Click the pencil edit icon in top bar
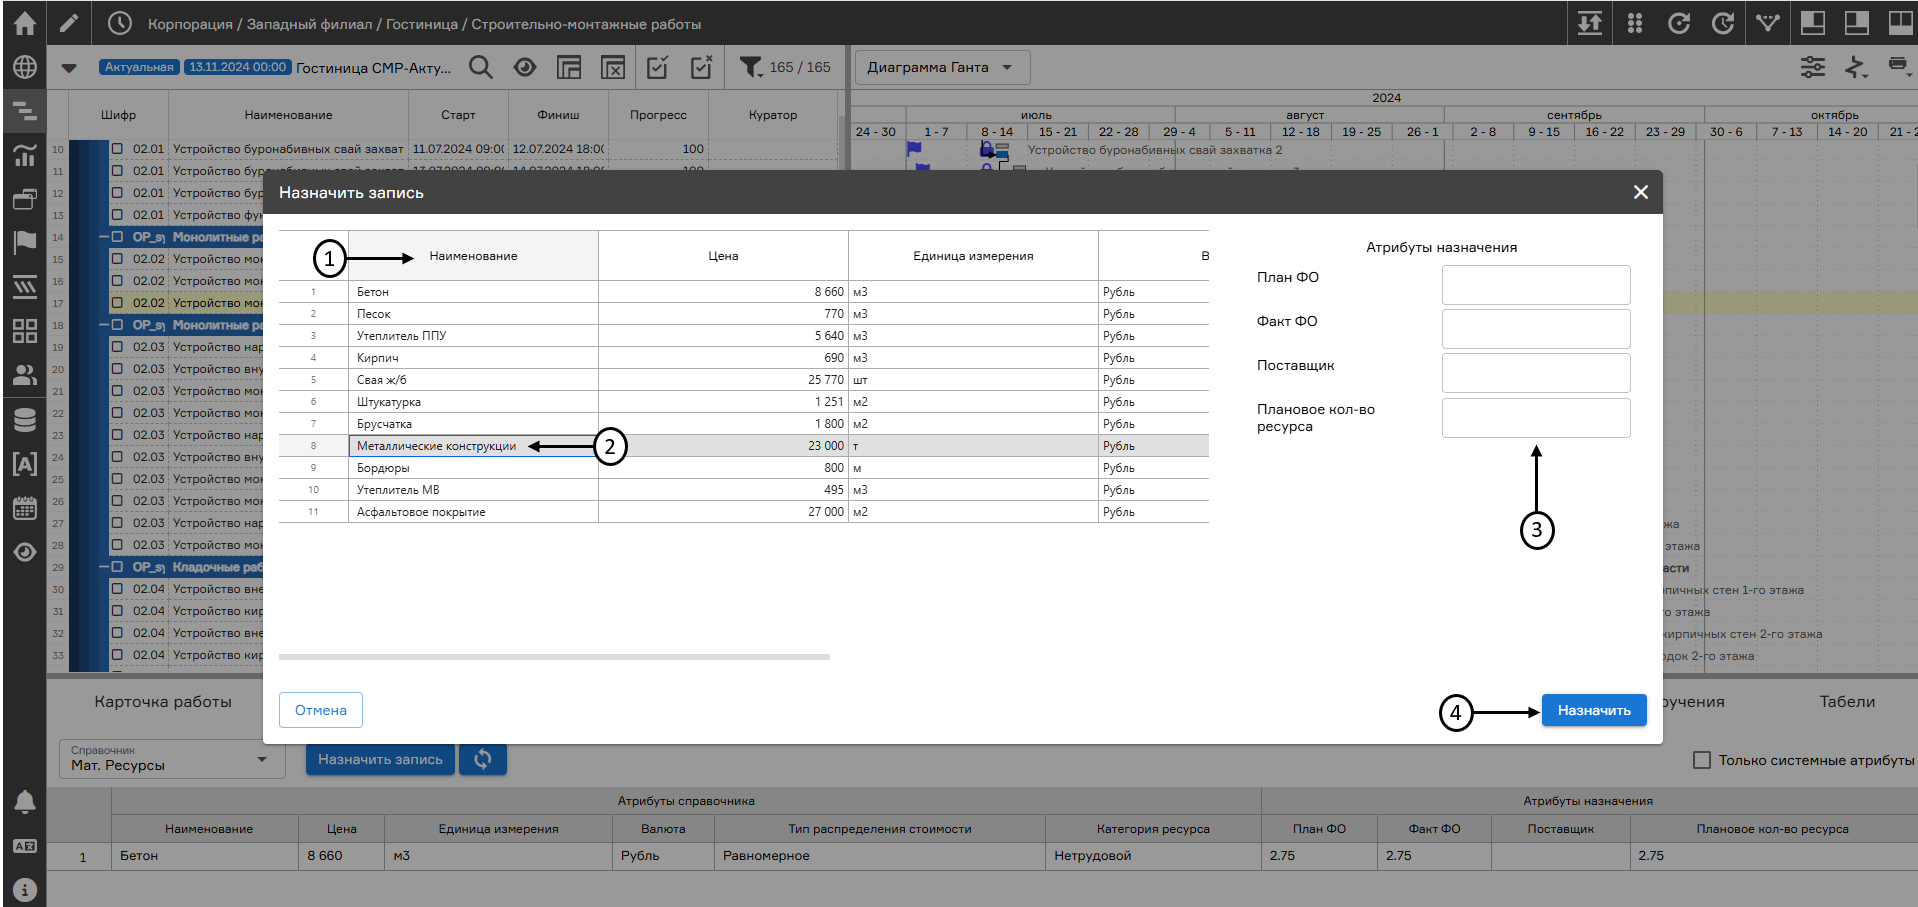Viewport: 1918px width, 907px height. point(68,23)
